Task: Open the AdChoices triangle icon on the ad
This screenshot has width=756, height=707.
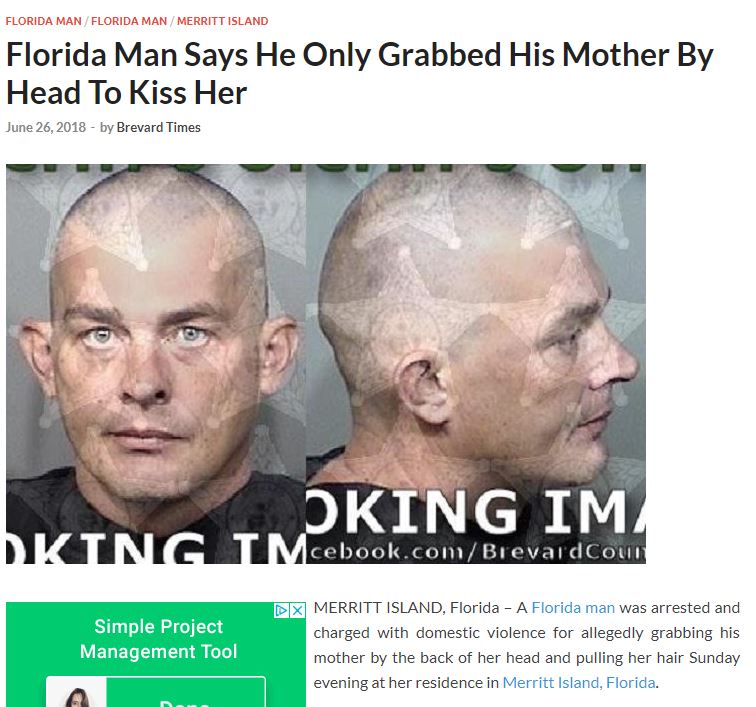Action: tap(282, 610)
